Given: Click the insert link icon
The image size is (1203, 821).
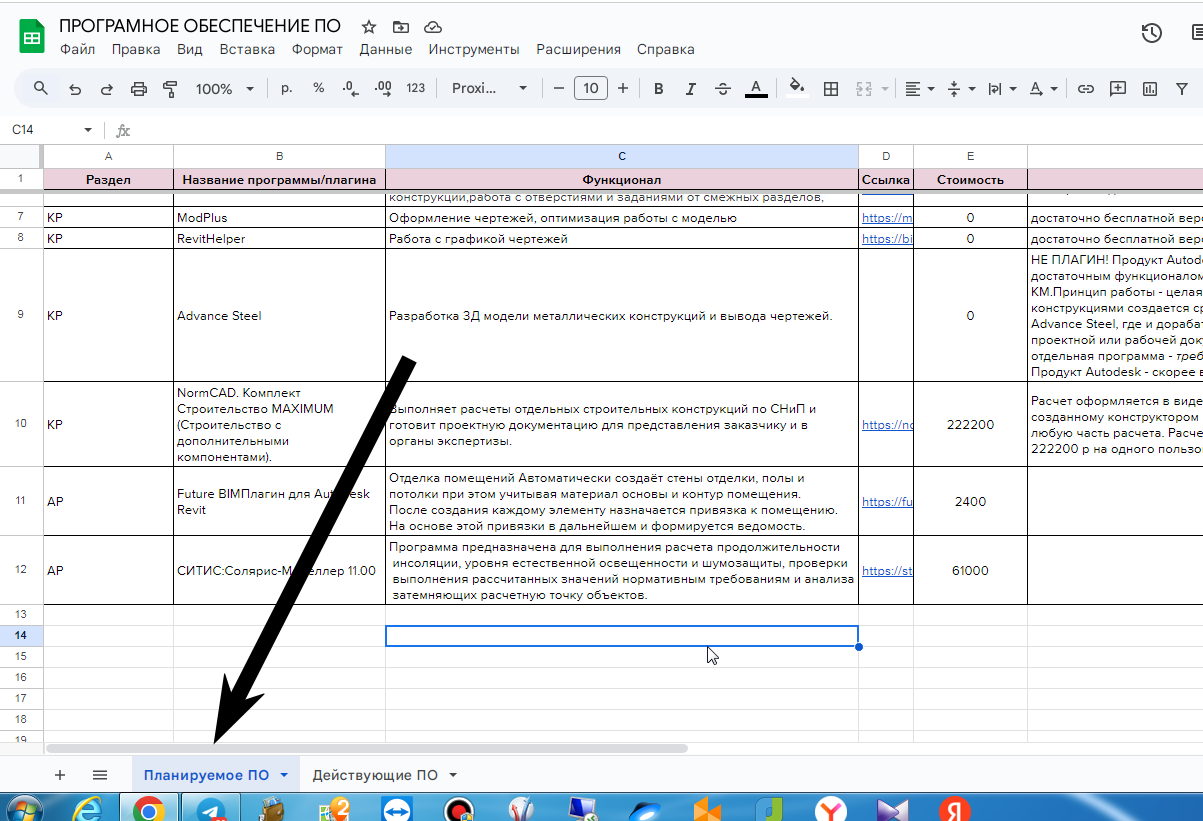Looking at the screenshot, I should point(1085,89).
